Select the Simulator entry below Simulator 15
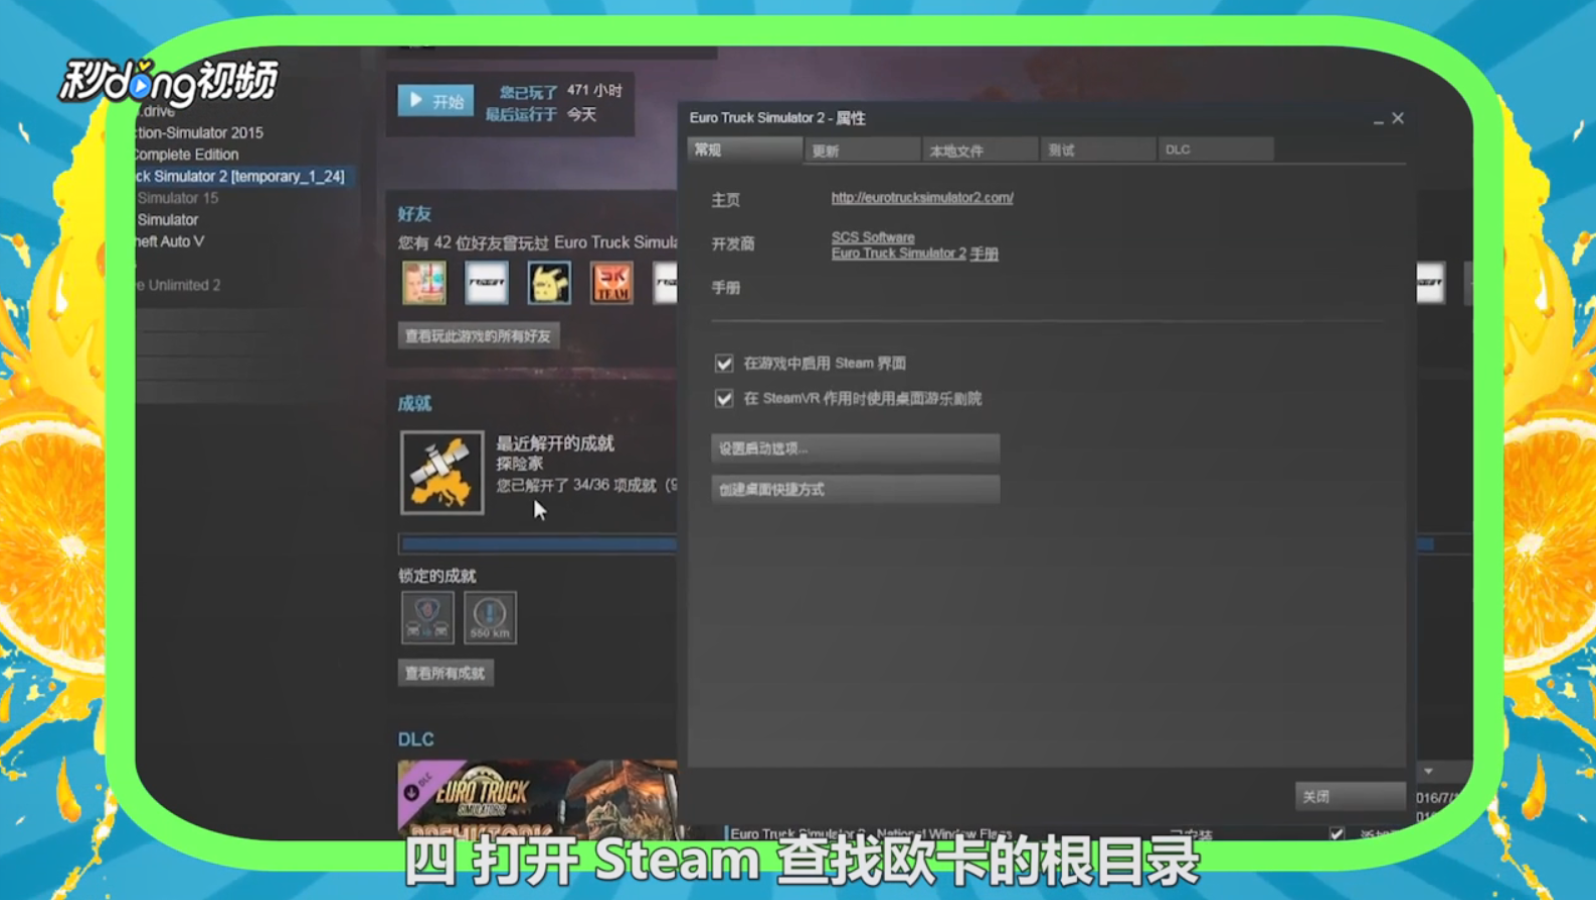 pos(168,220)
